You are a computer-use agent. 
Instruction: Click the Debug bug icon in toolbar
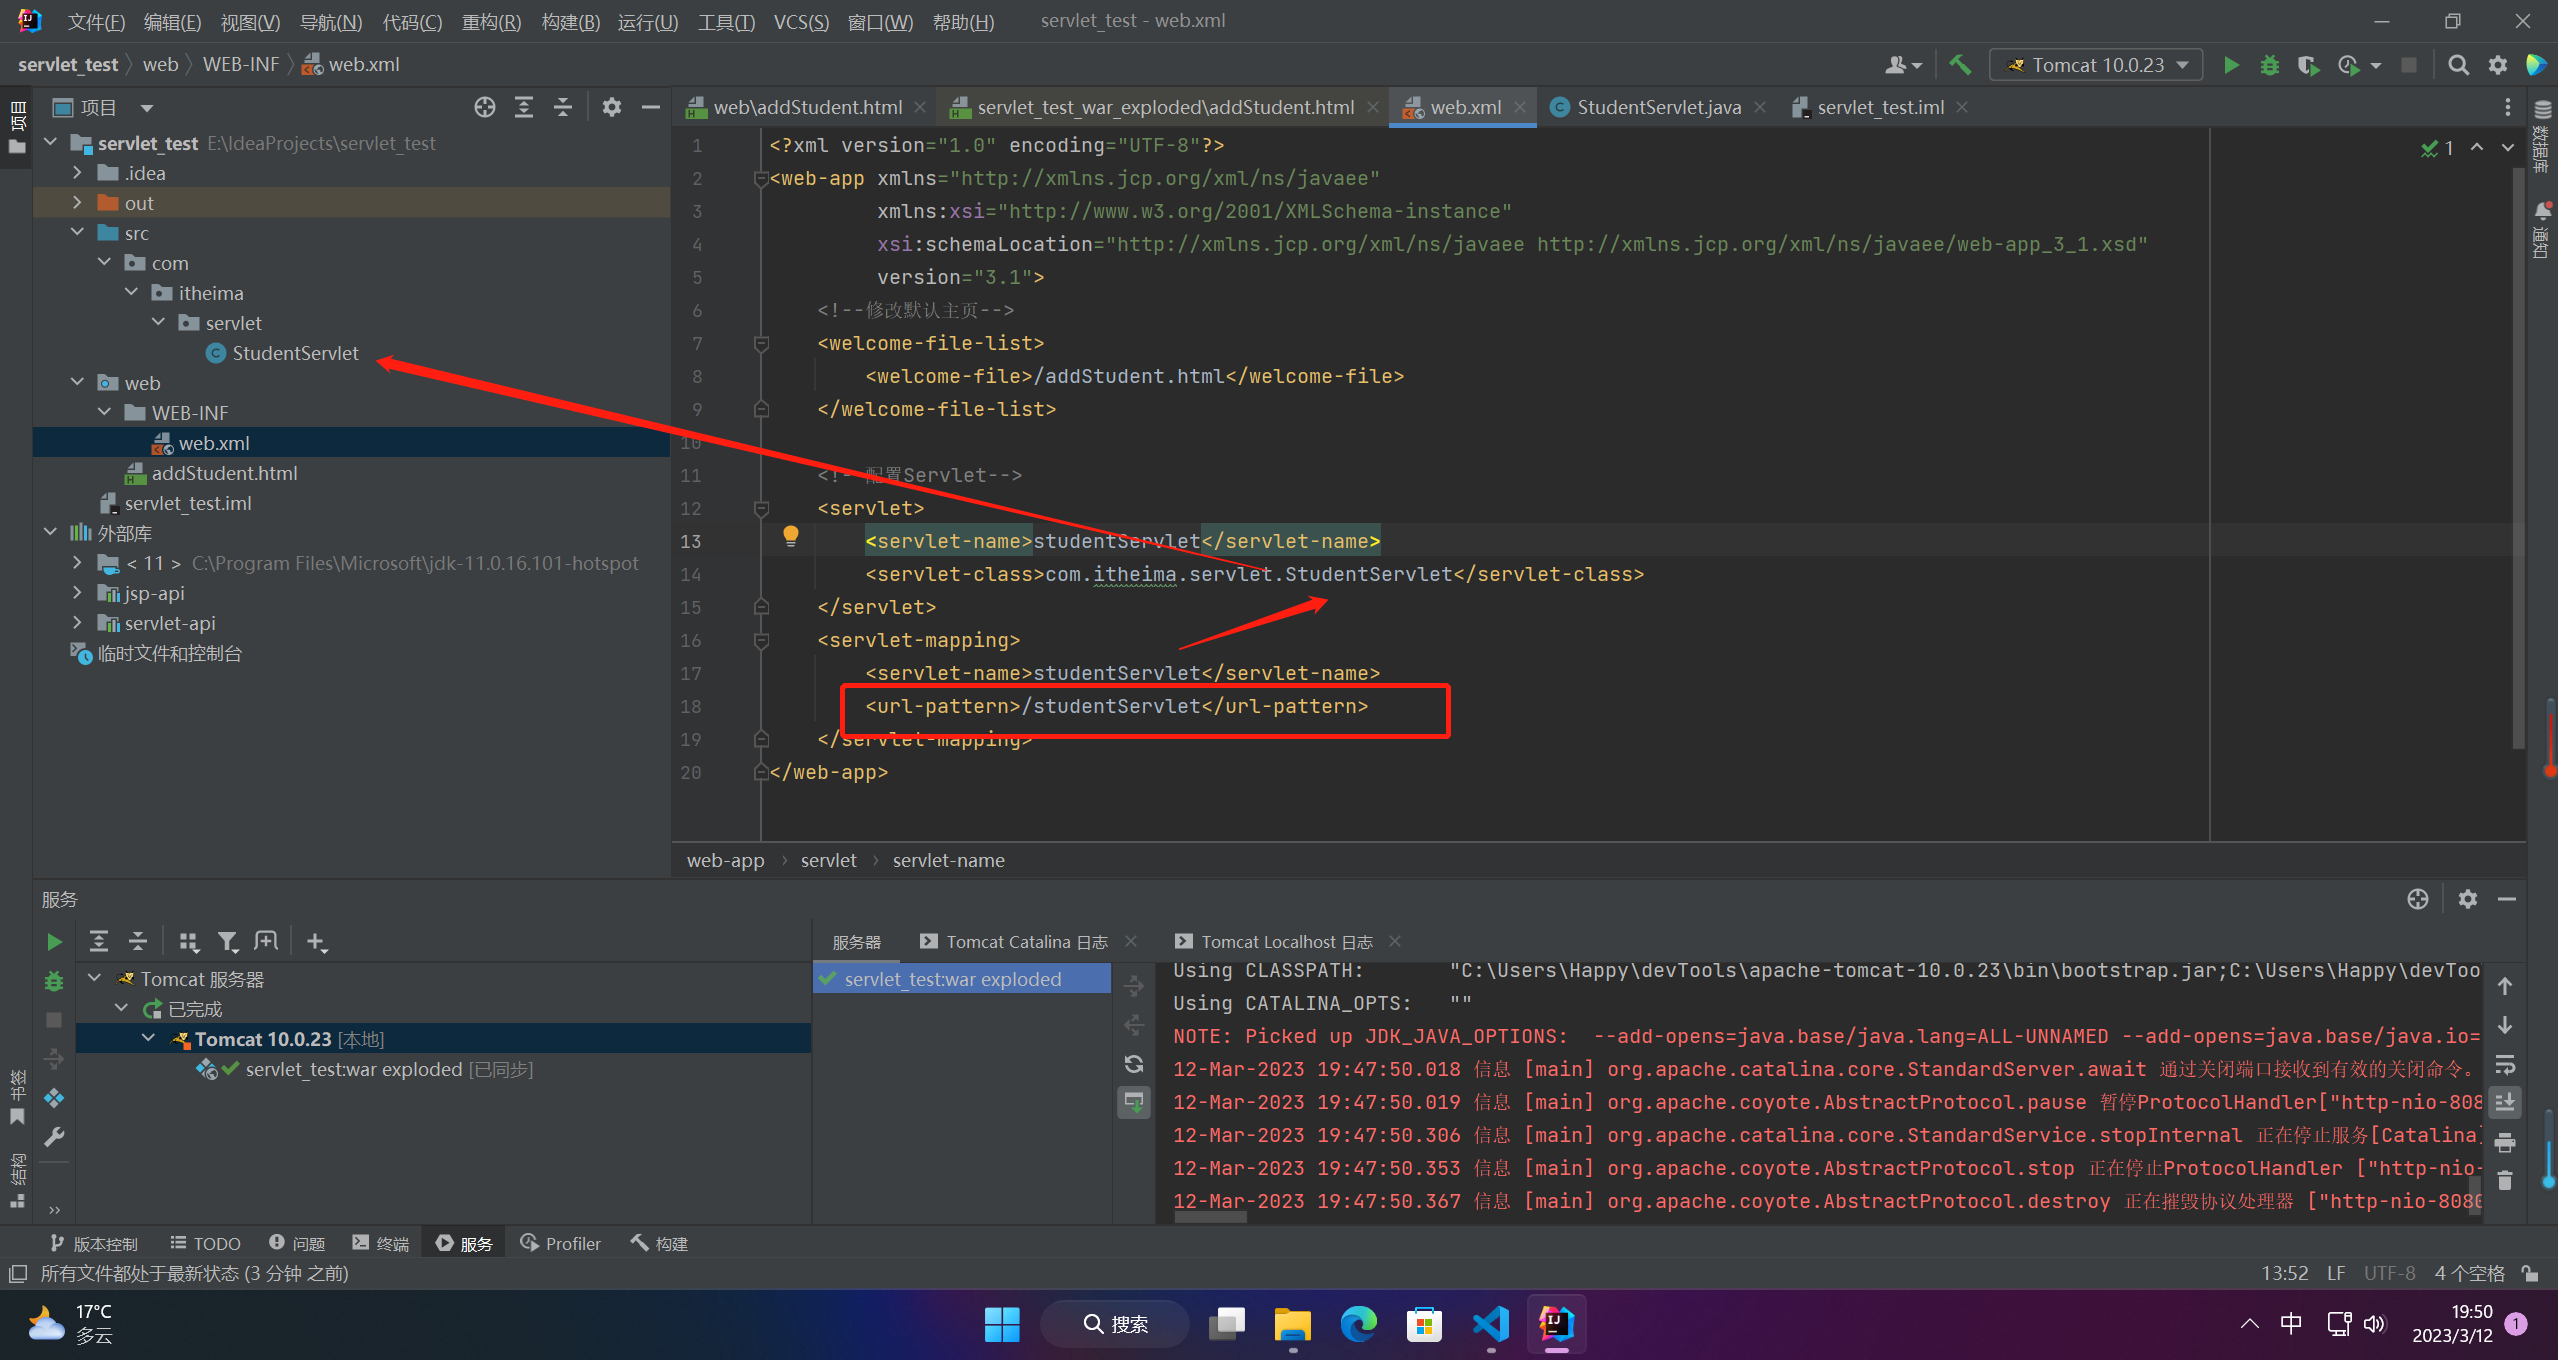[x=2269, y=65]
